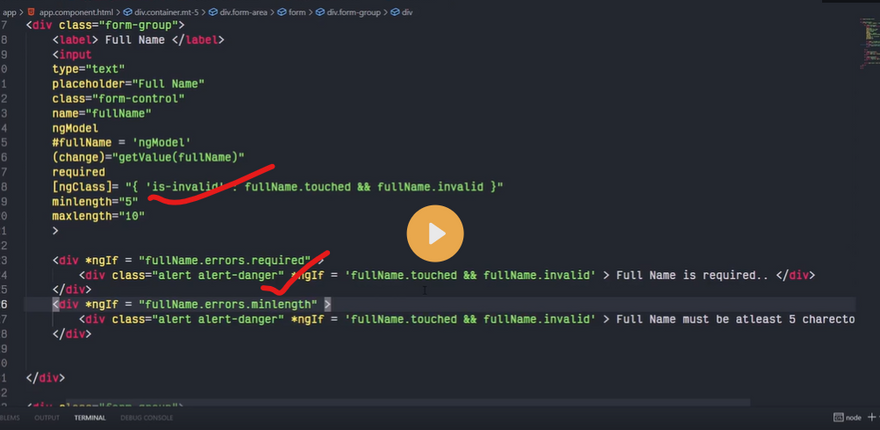Switch to the TERMINAL panel tab

tap(89, 417)
